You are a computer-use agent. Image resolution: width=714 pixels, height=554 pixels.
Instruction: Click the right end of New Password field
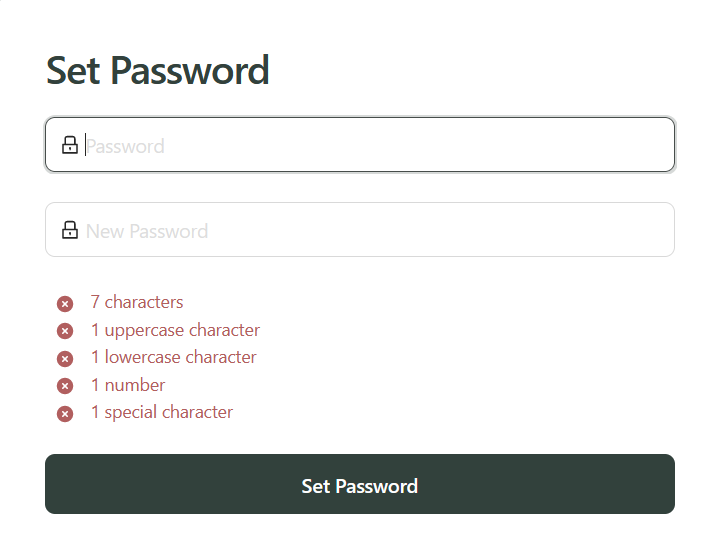tap(650, 230)
